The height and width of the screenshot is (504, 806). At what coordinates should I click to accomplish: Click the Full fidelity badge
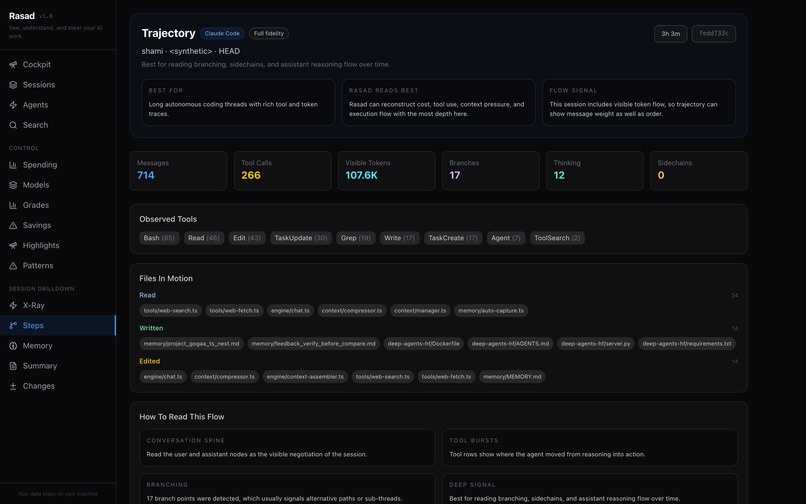pyautogui.click(x=269, y=33)
